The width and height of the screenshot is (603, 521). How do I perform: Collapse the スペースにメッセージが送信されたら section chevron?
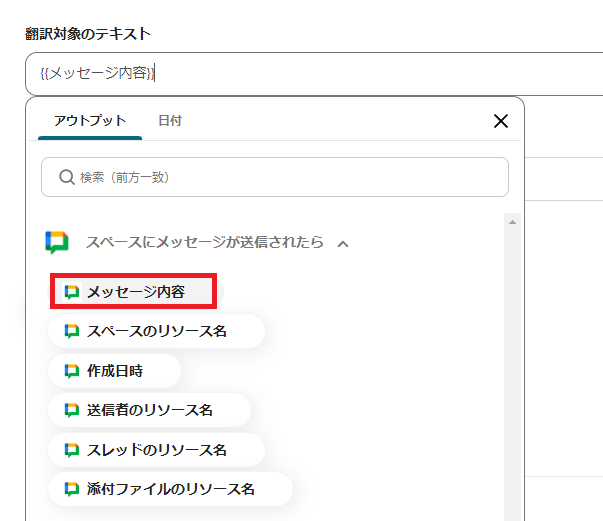coord(343,243)
